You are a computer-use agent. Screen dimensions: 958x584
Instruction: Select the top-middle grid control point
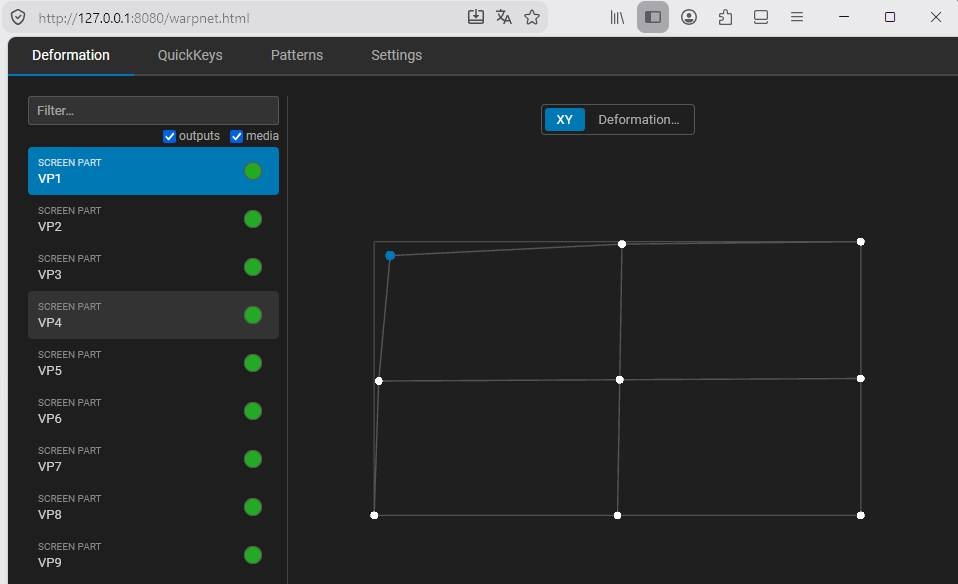[622, 244]
